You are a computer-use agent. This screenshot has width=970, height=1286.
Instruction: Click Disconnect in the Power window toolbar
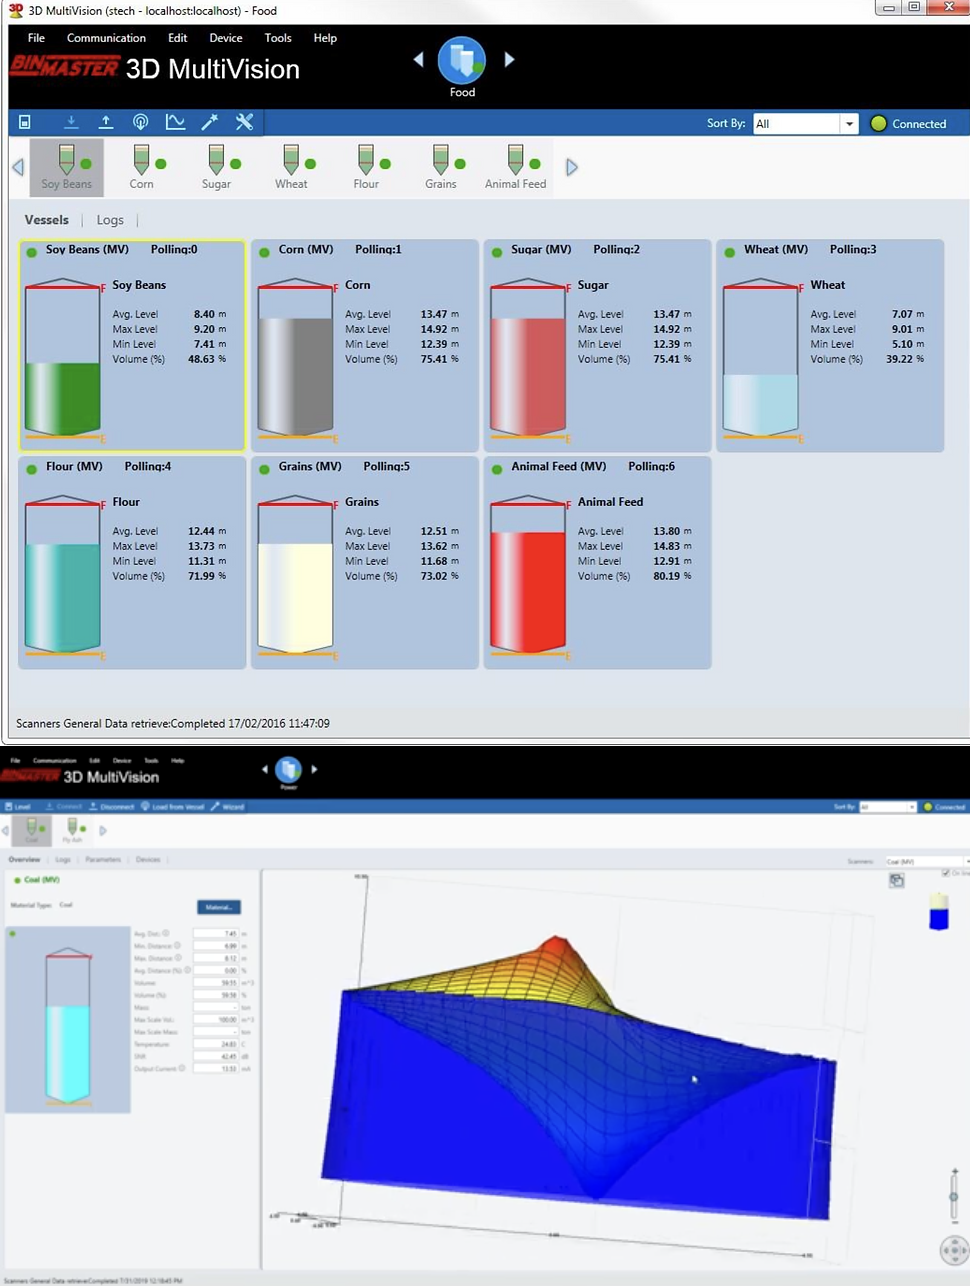[112, 807]
